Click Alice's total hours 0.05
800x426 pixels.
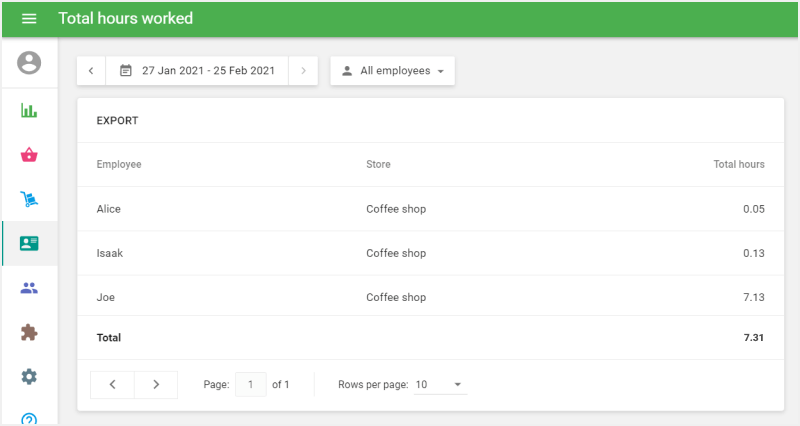pos(754,209)
